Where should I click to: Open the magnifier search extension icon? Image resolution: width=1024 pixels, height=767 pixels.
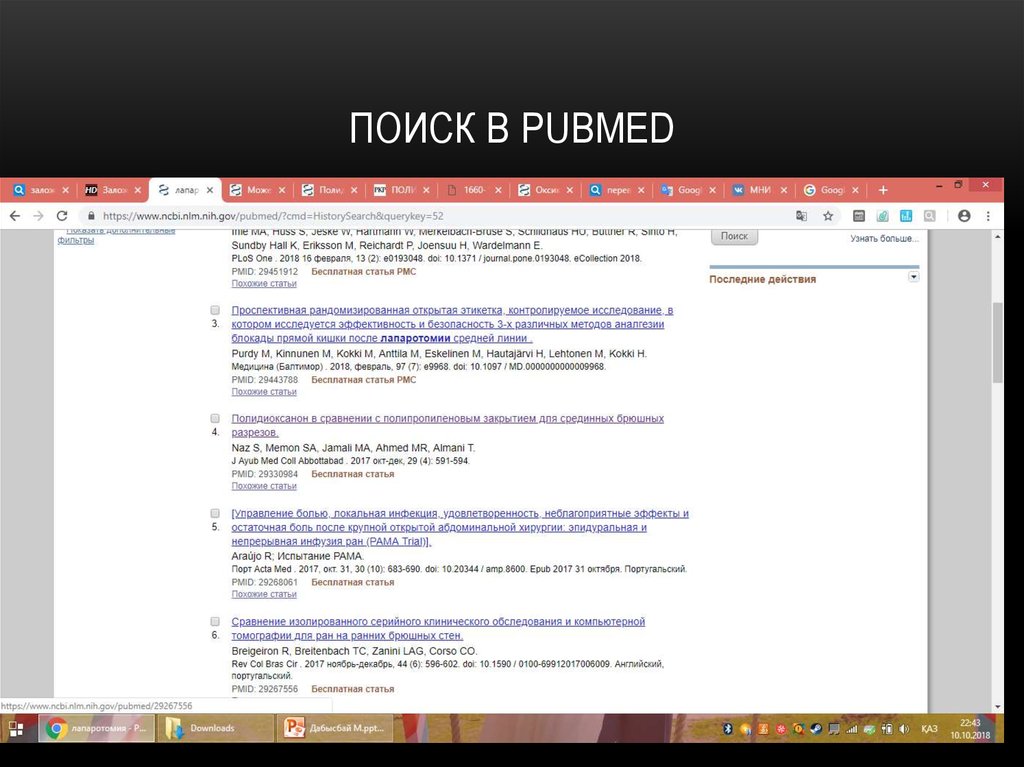pyautogui.click(x=929, y=215)
